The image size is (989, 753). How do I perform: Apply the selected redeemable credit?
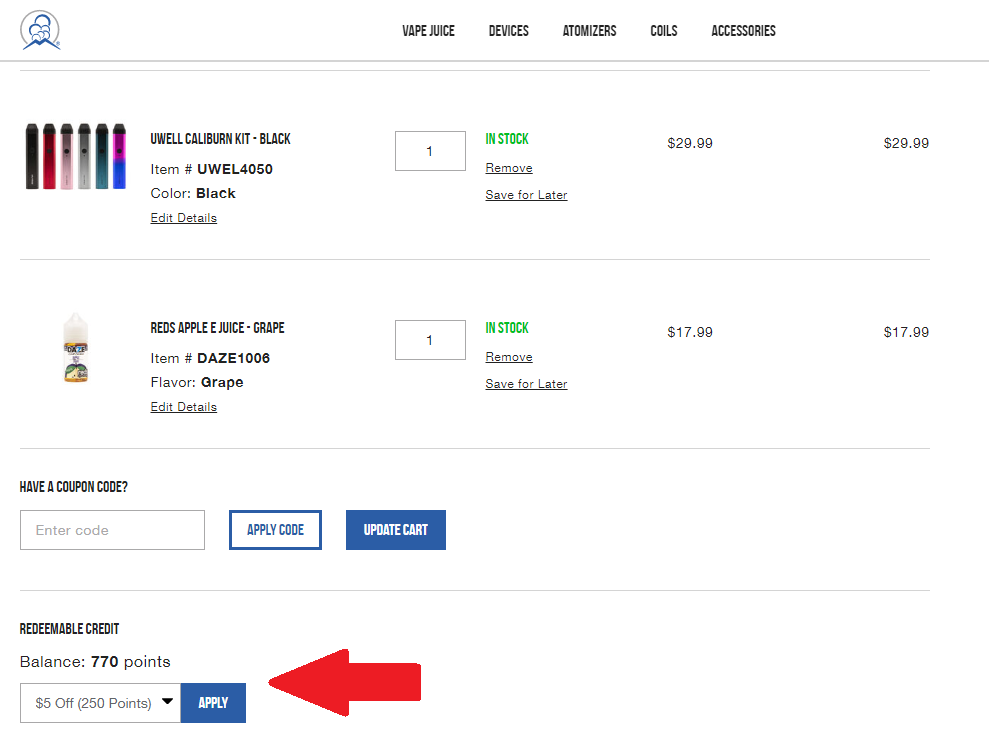coord(213,703)
